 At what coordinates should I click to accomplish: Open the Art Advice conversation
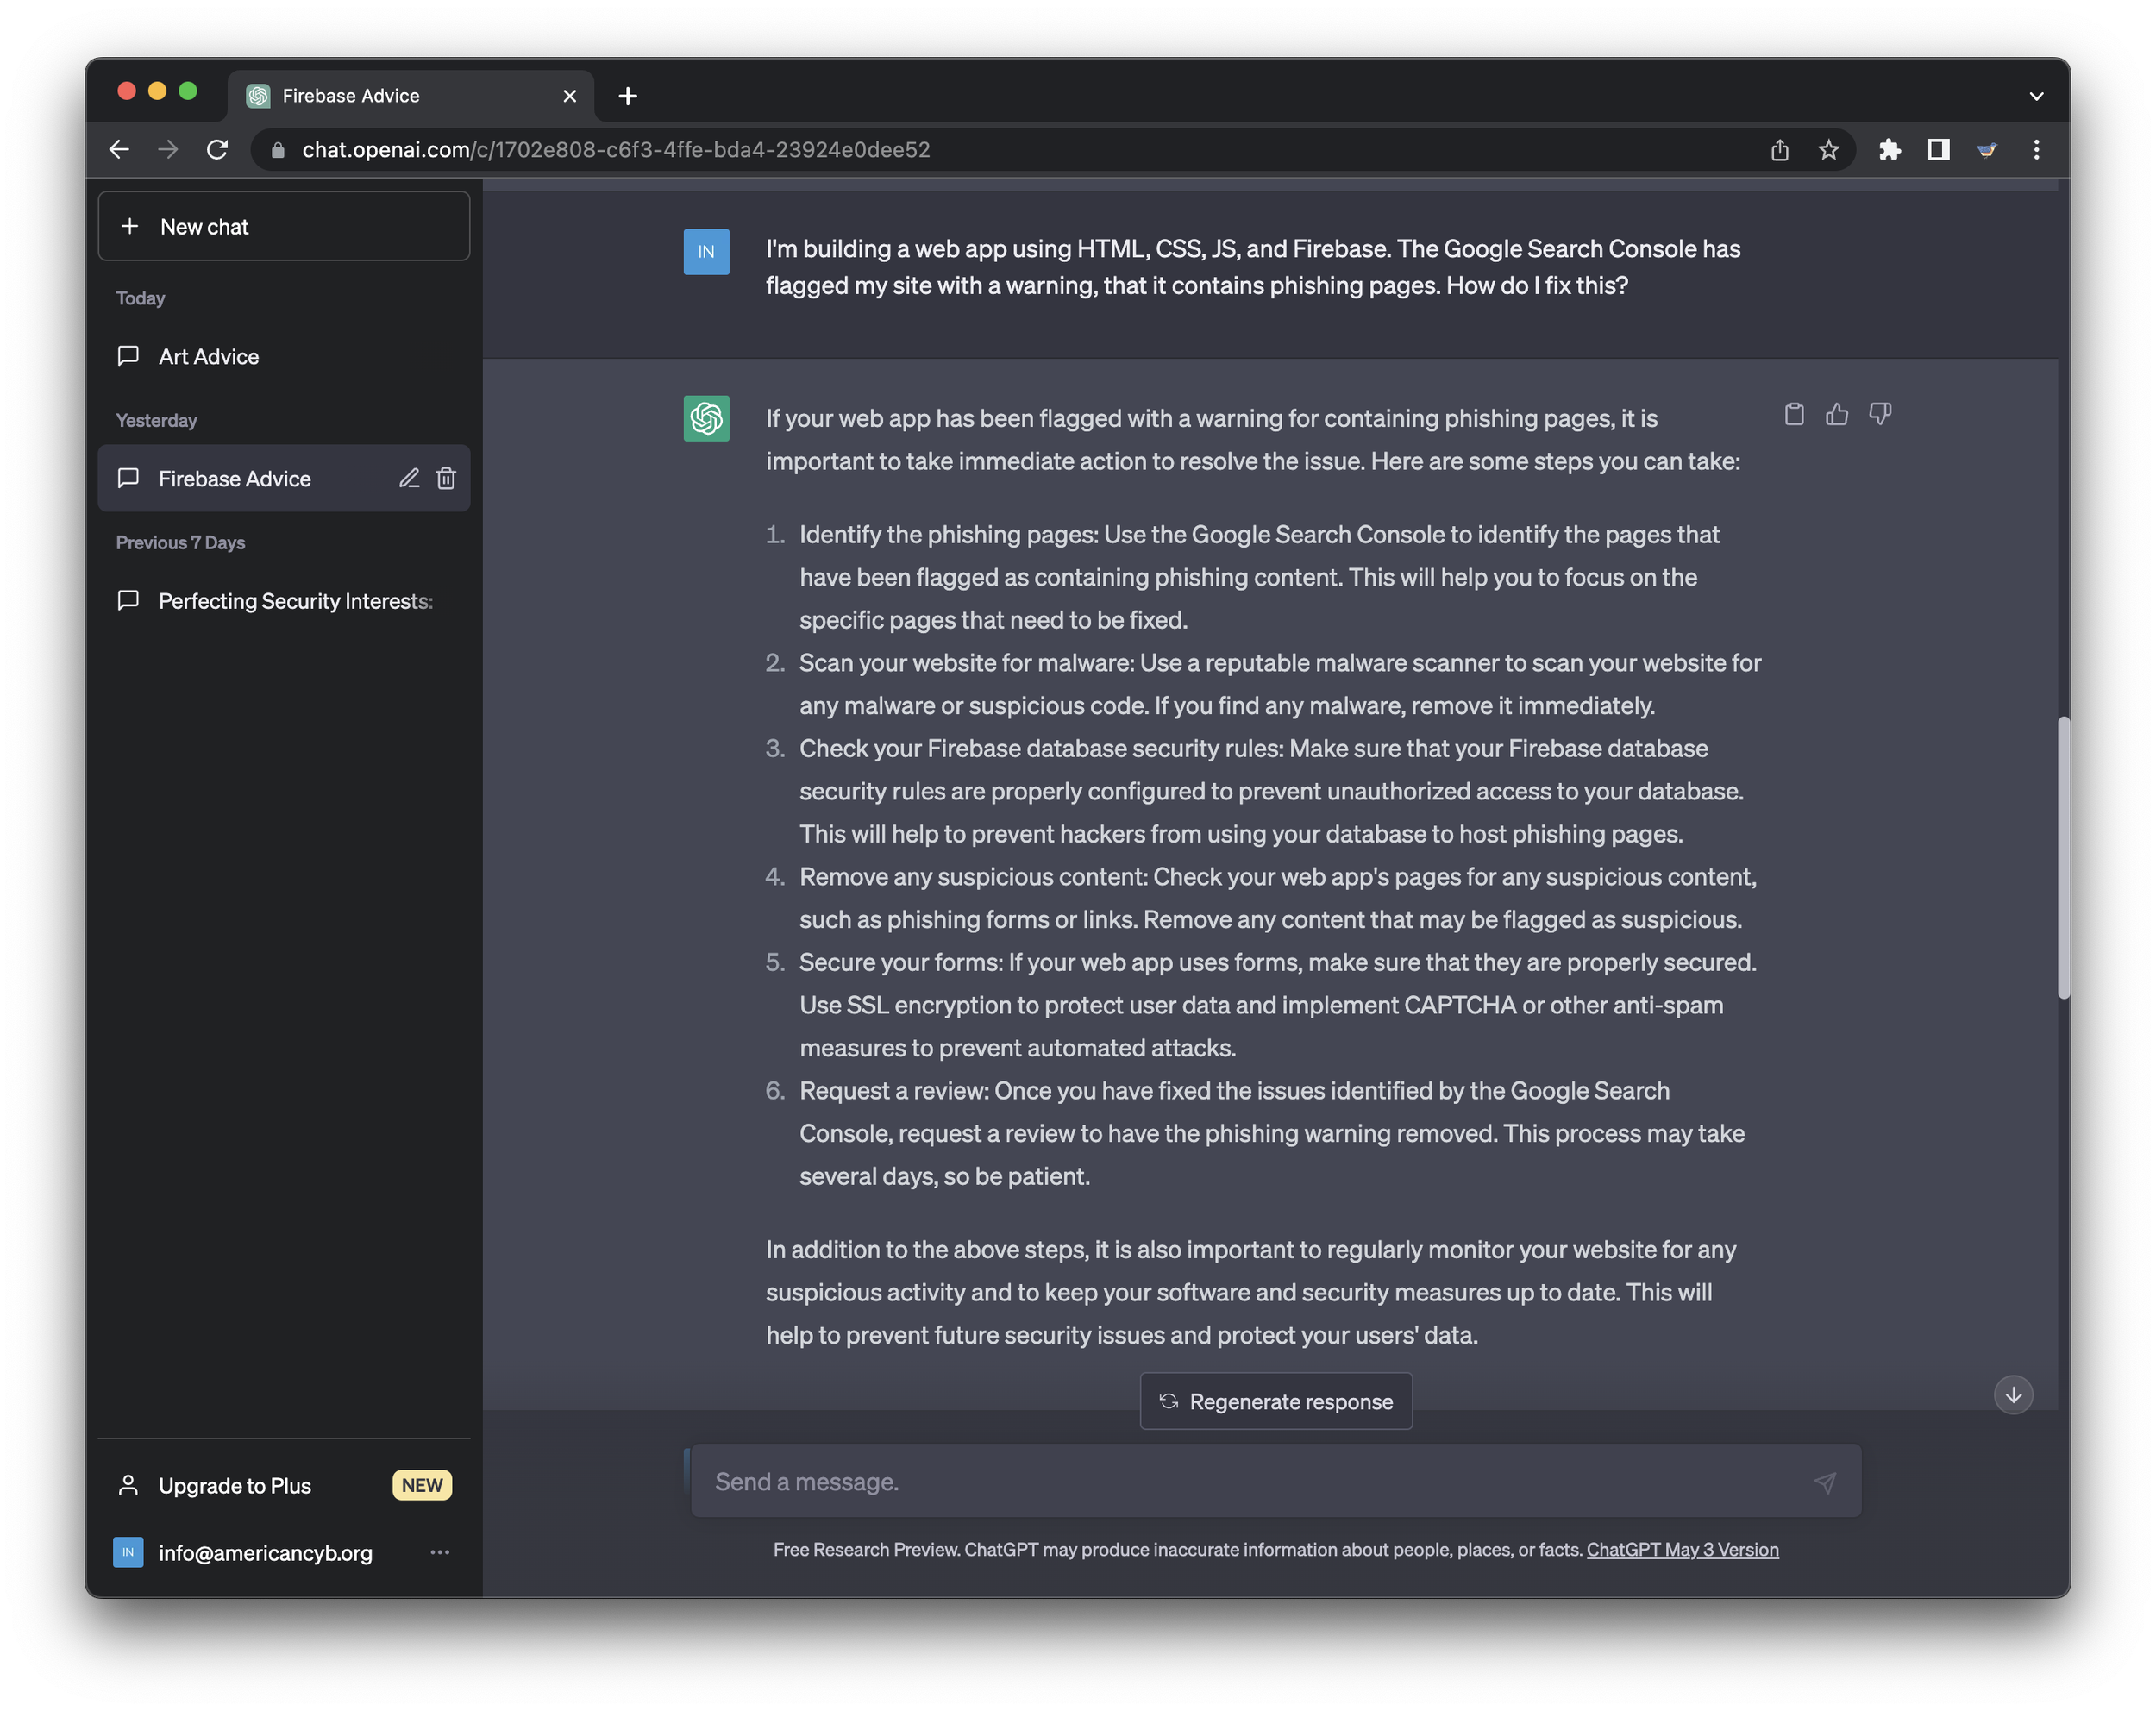tap(208, 357)
